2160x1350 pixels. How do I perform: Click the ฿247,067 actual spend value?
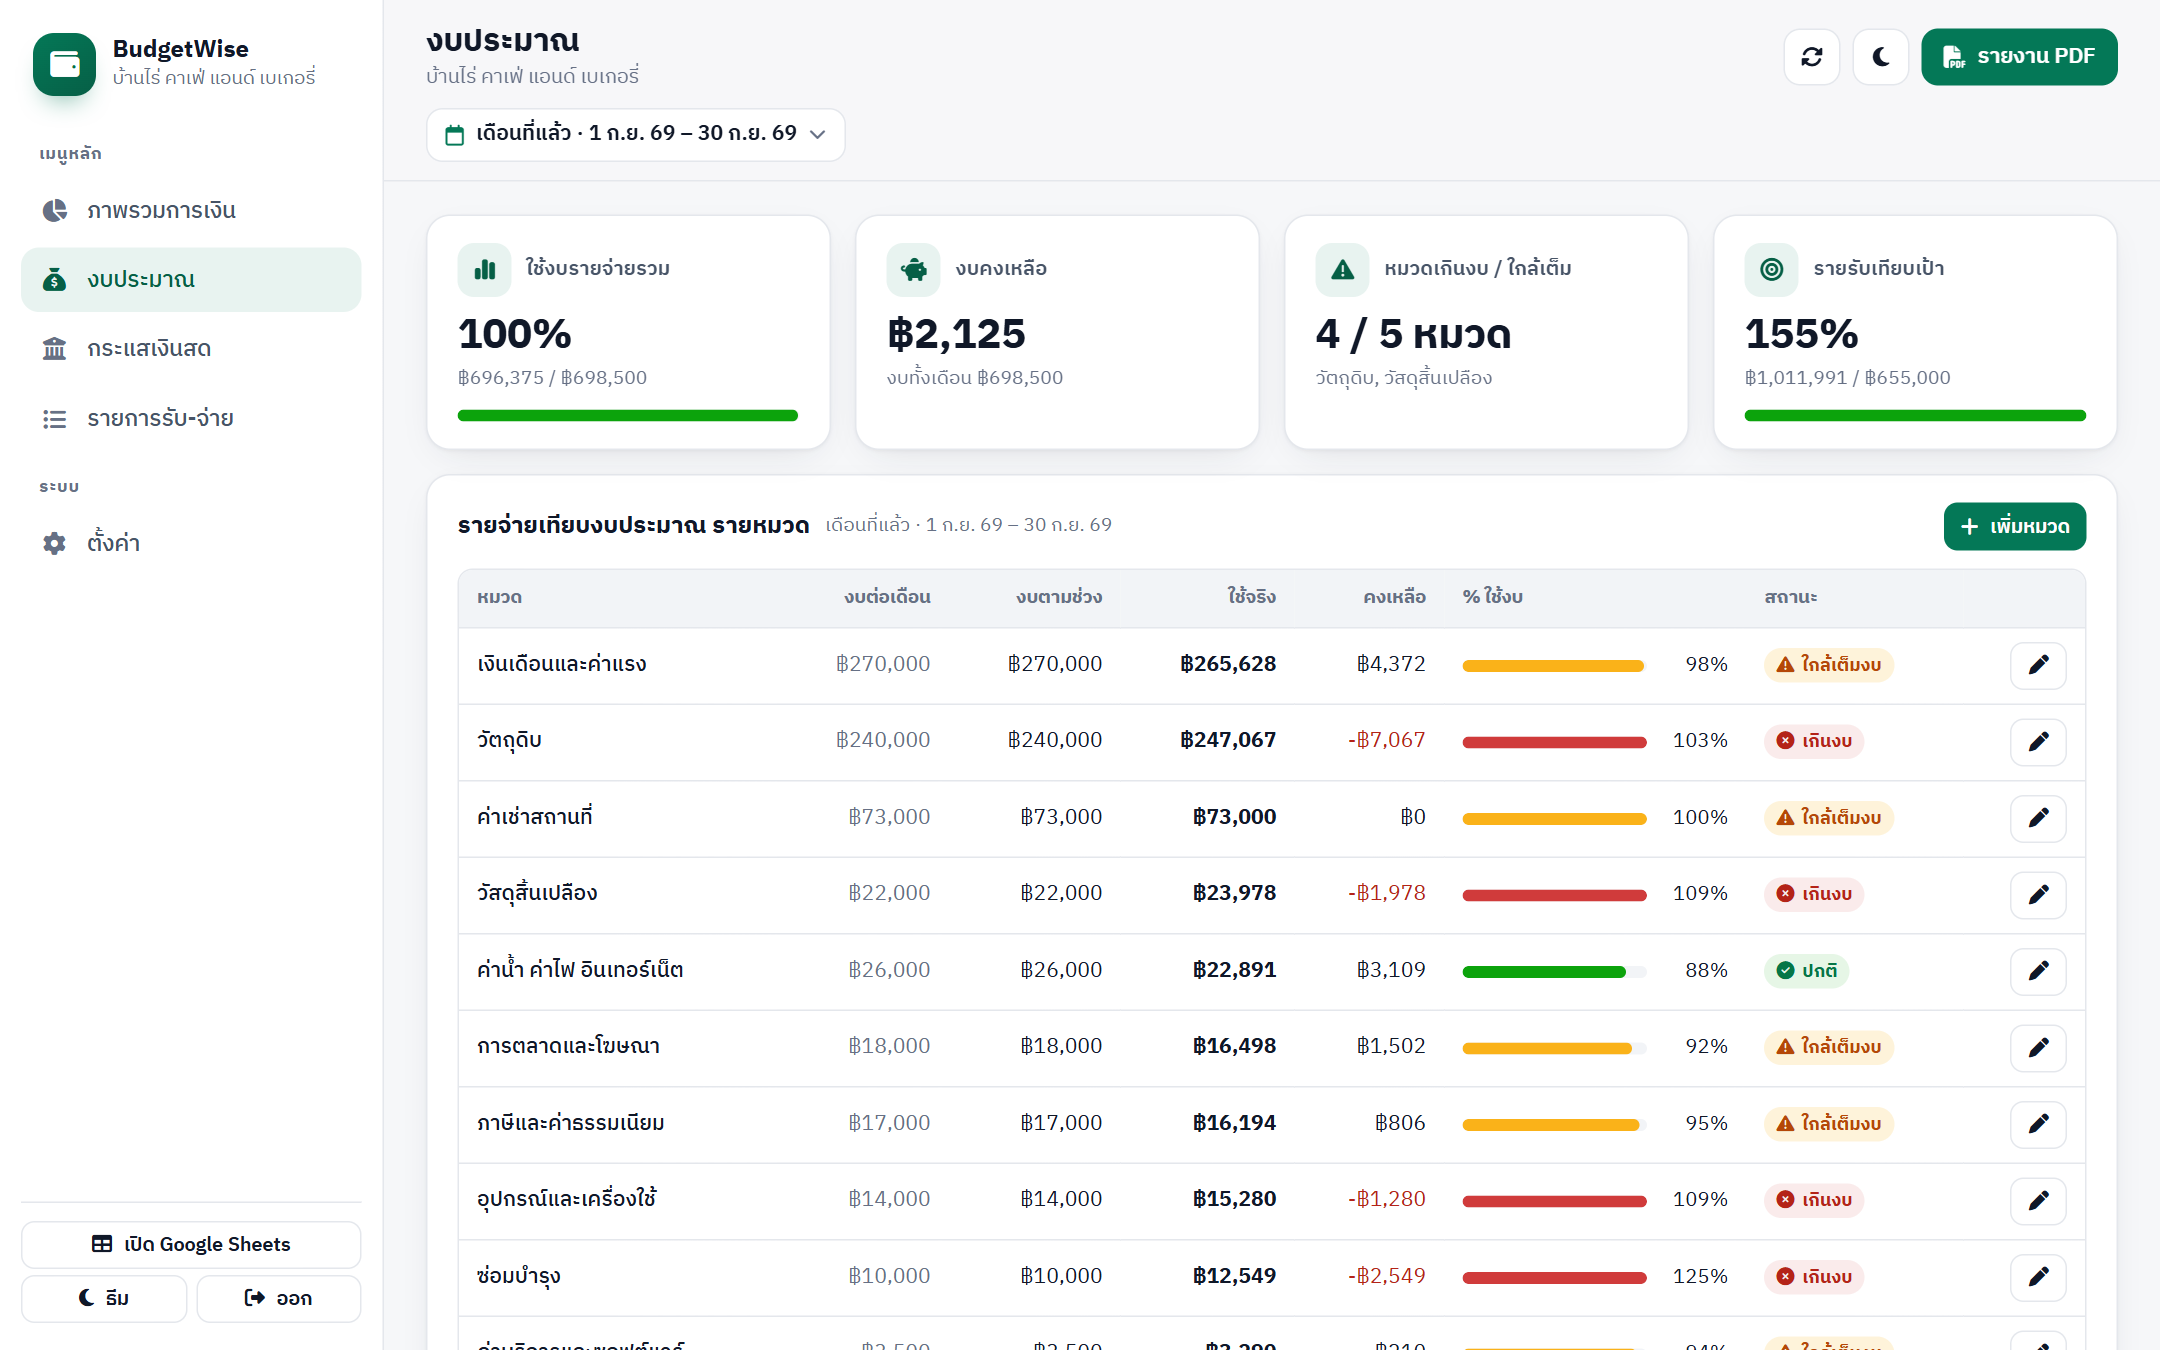(x=1228, y=740)
